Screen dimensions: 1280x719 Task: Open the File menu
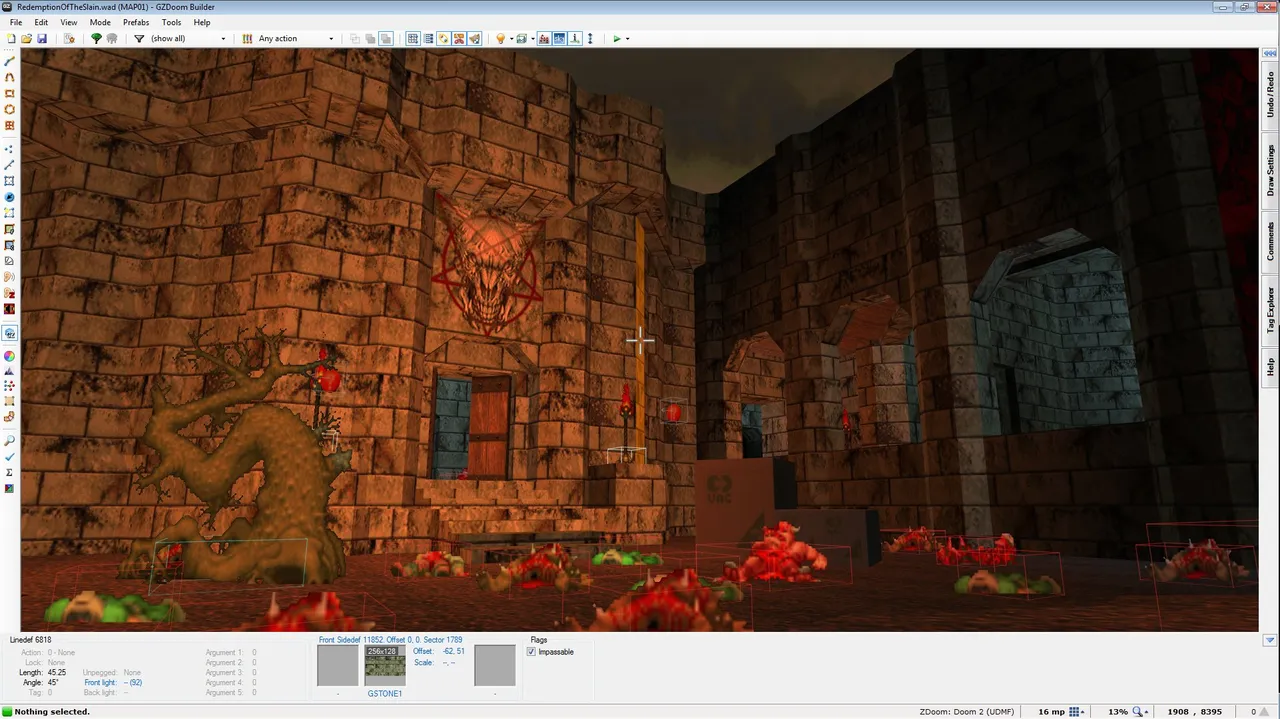pyautogui.click(x=16, y=22)
